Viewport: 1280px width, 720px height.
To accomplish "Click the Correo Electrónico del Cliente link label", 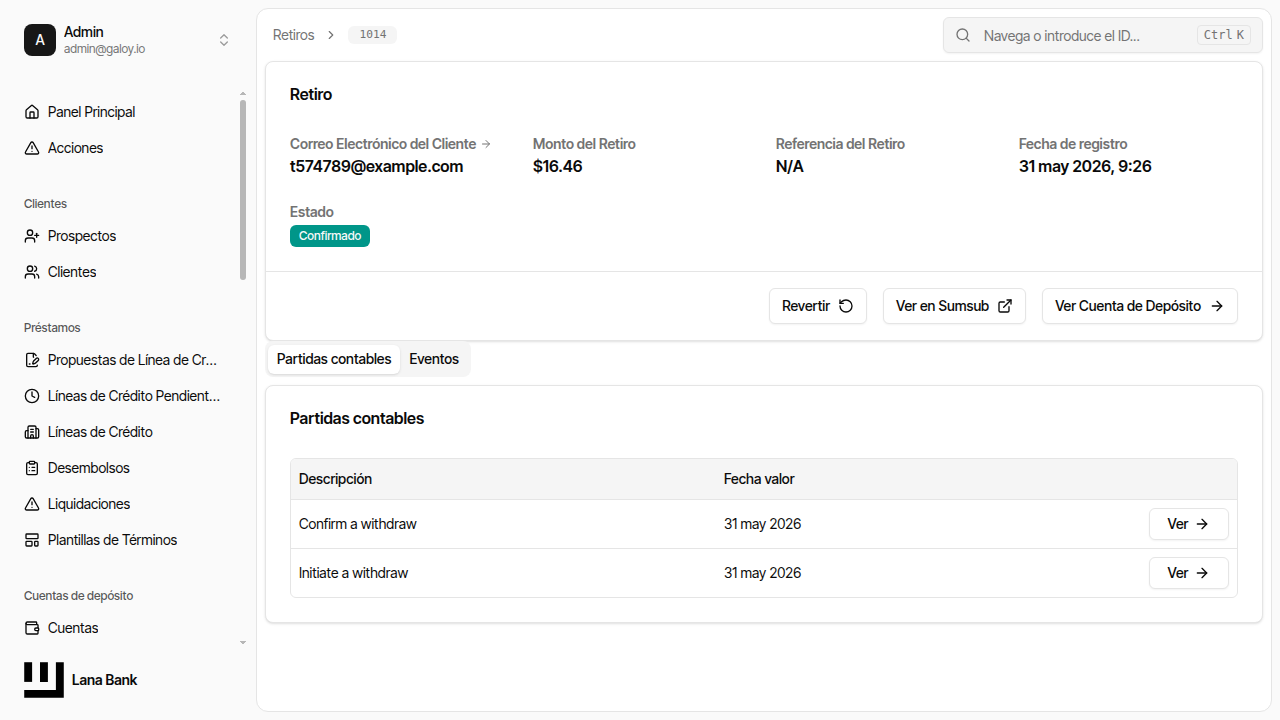I will [383, 144].
